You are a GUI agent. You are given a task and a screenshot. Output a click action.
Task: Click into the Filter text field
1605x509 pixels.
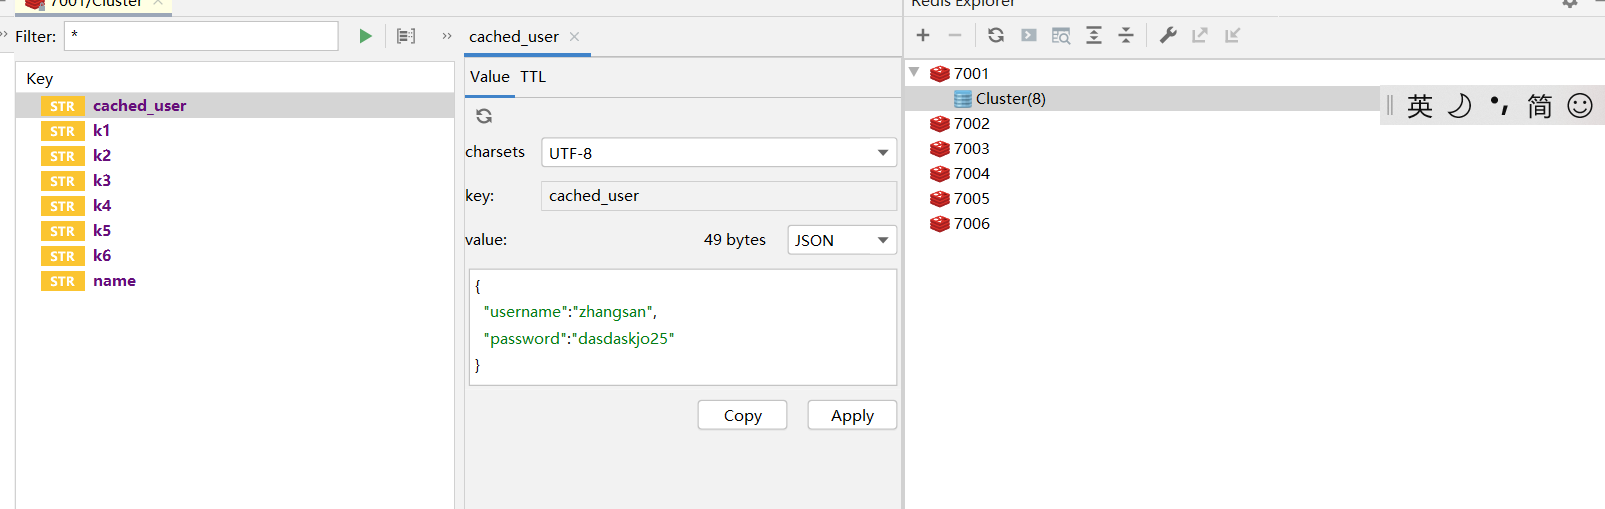201,36
